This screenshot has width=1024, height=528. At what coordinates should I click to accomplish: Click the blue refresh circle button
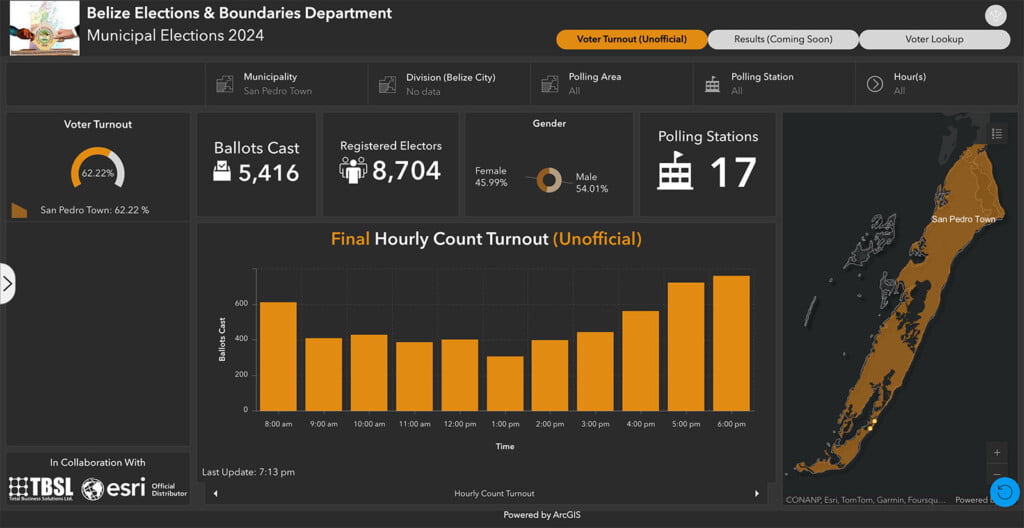tap(1005, 491)
